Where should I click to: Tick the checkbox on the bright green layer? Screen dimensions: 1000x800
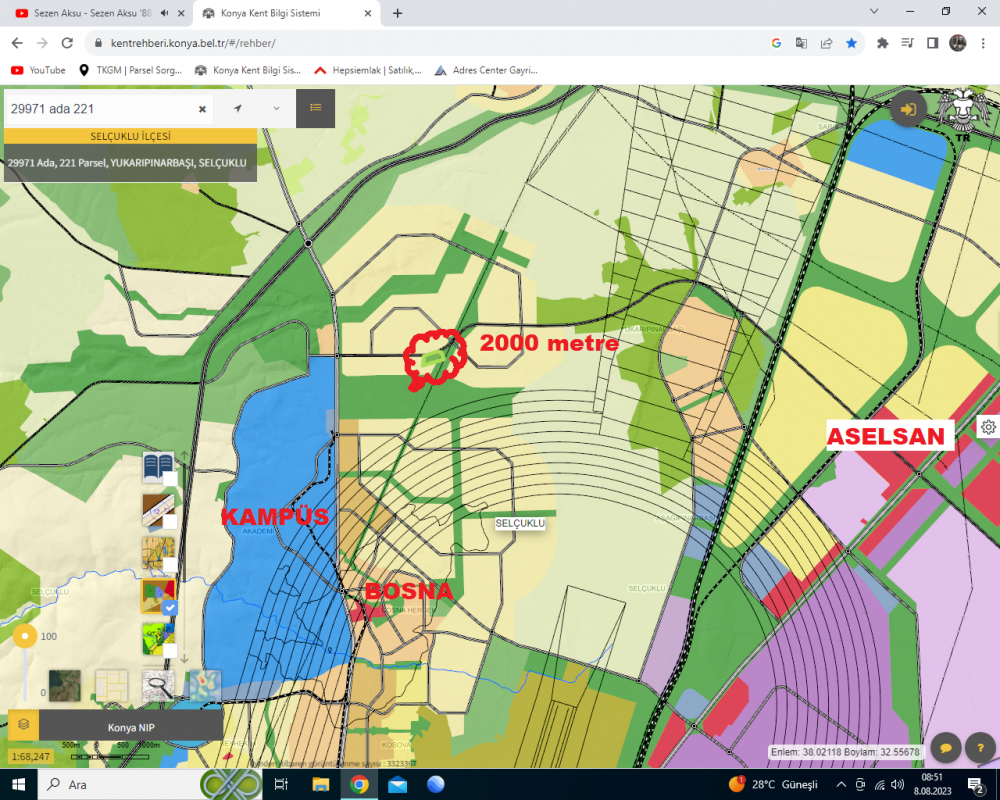[170, 651]
